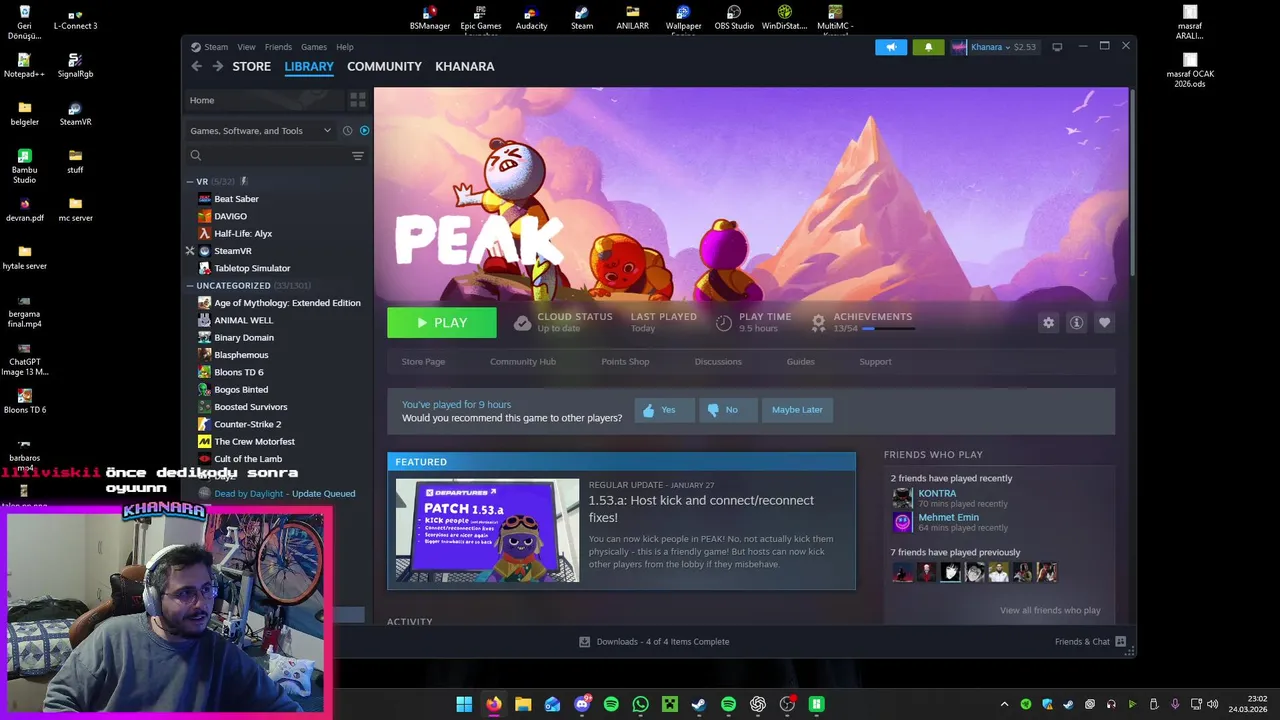Open friend Mehmet Emin's profile

pos(948,517)
